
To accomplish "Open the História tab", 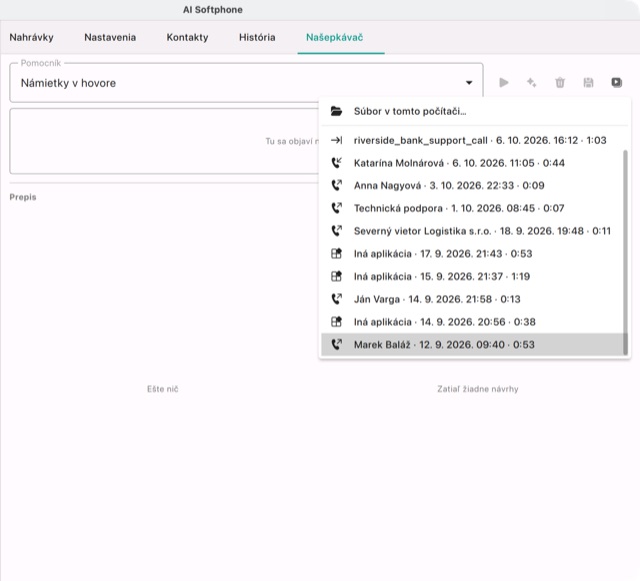I will coord(257,38).
